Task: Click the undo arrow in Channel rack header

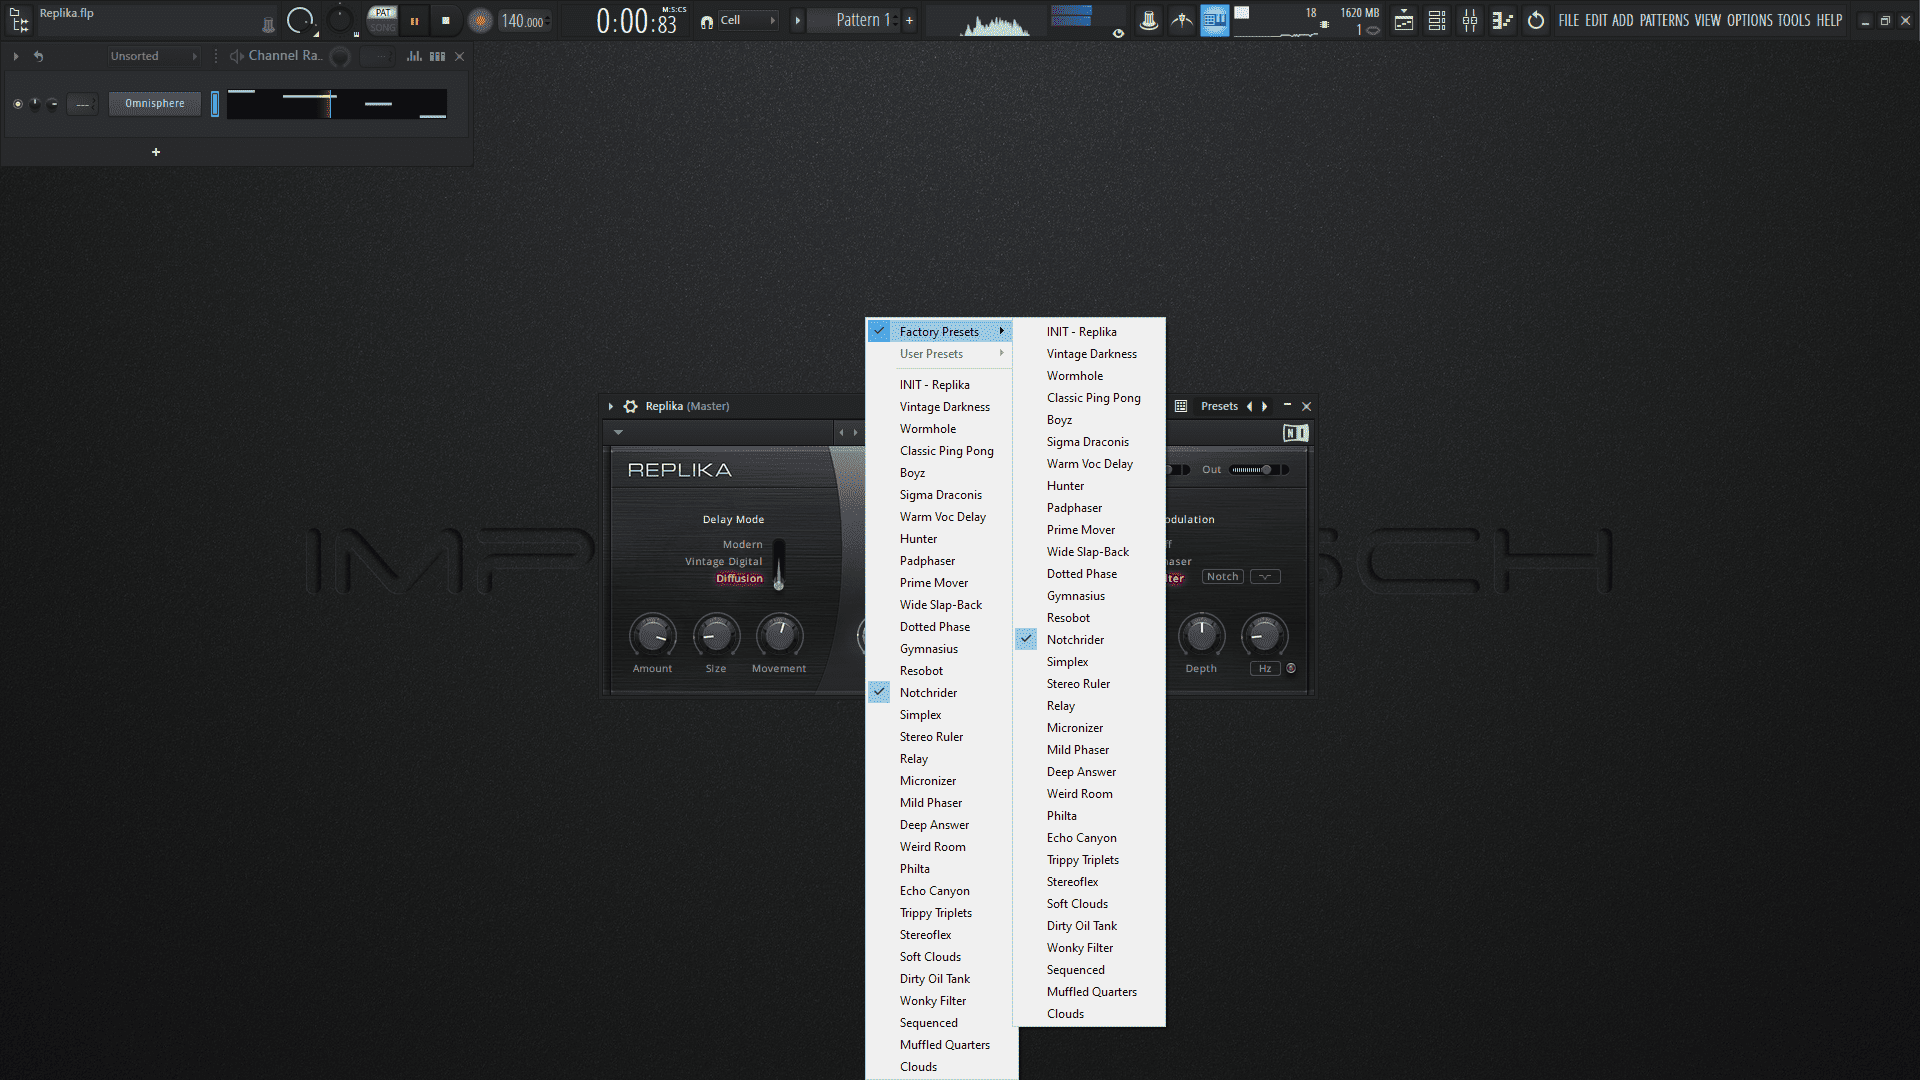Action: (x=38, y=56)
